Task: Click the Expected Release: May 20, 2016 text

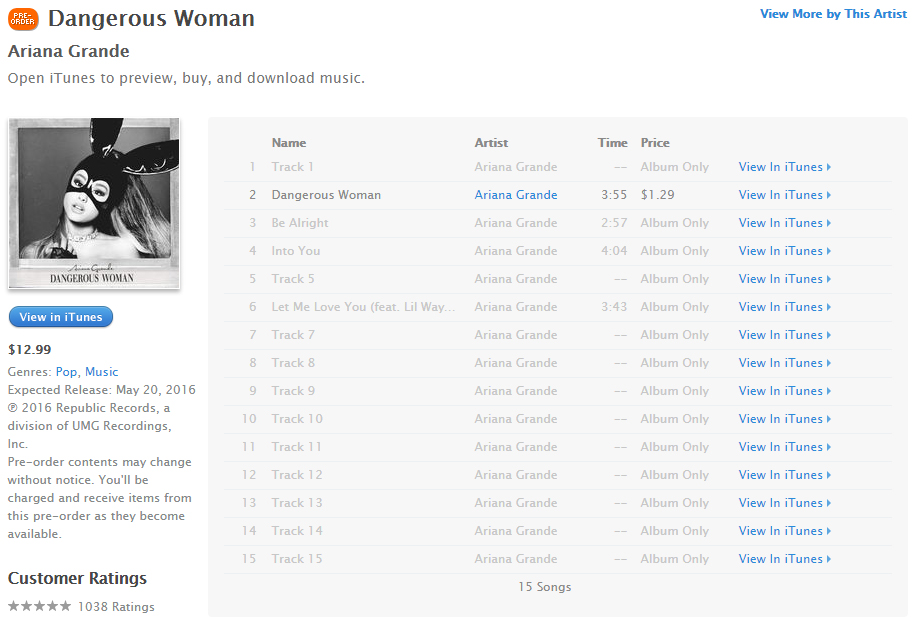Action: (x=102, y=390)
